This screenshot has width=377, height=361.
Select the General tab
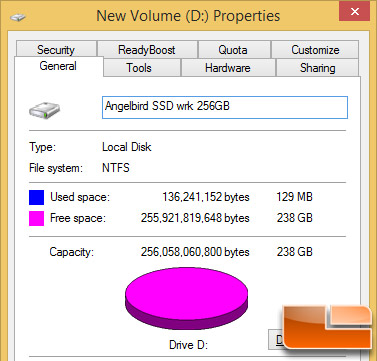coord(59,66)
